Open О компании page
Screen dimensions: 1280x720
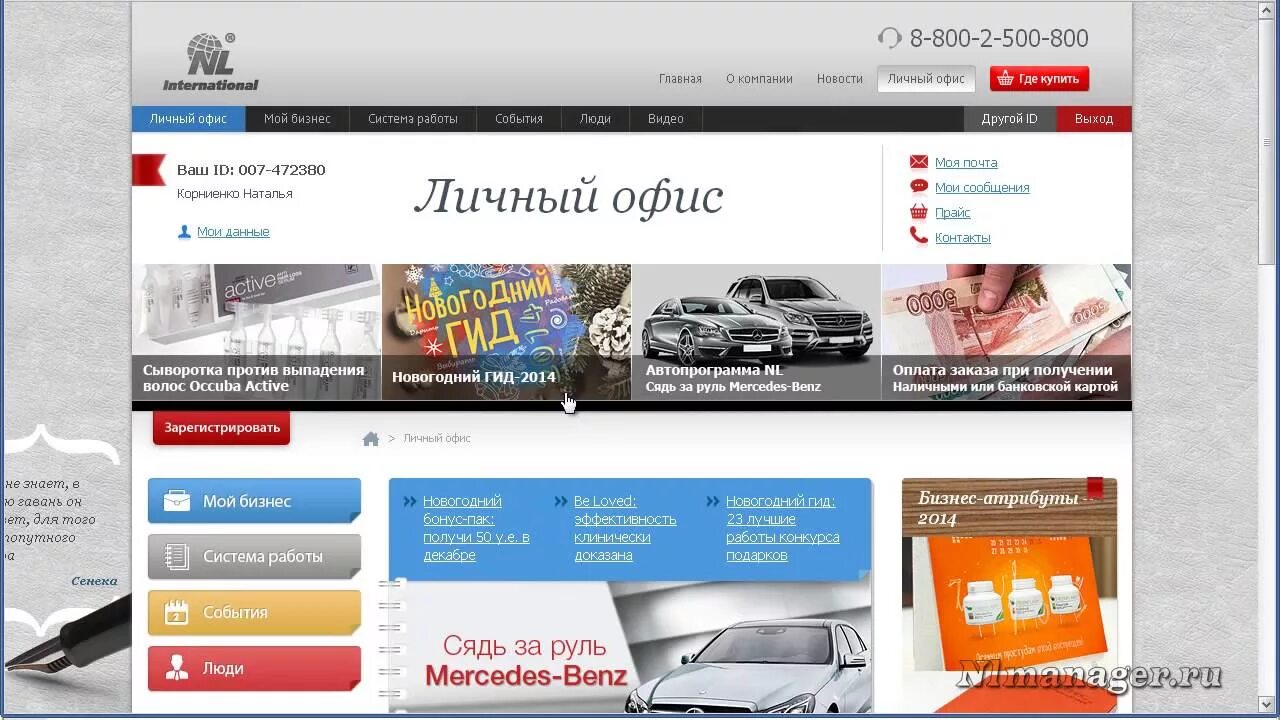tap(759, 79)
